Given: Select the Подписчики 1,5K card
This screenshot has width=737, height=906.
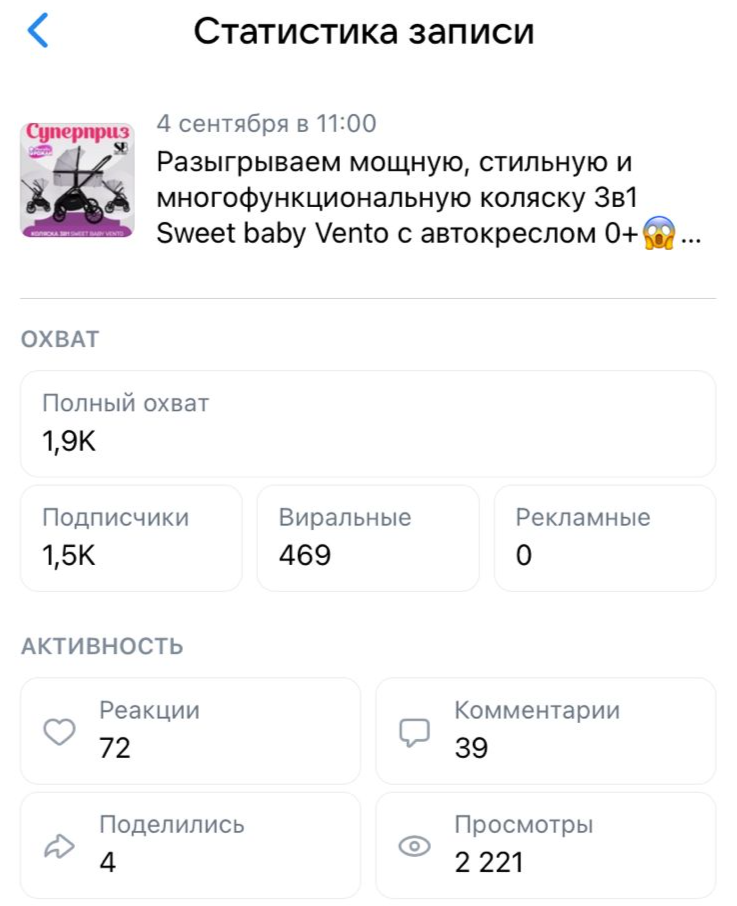Looking at the screenshot, I should pyautogui.click(x=131, y=538).
